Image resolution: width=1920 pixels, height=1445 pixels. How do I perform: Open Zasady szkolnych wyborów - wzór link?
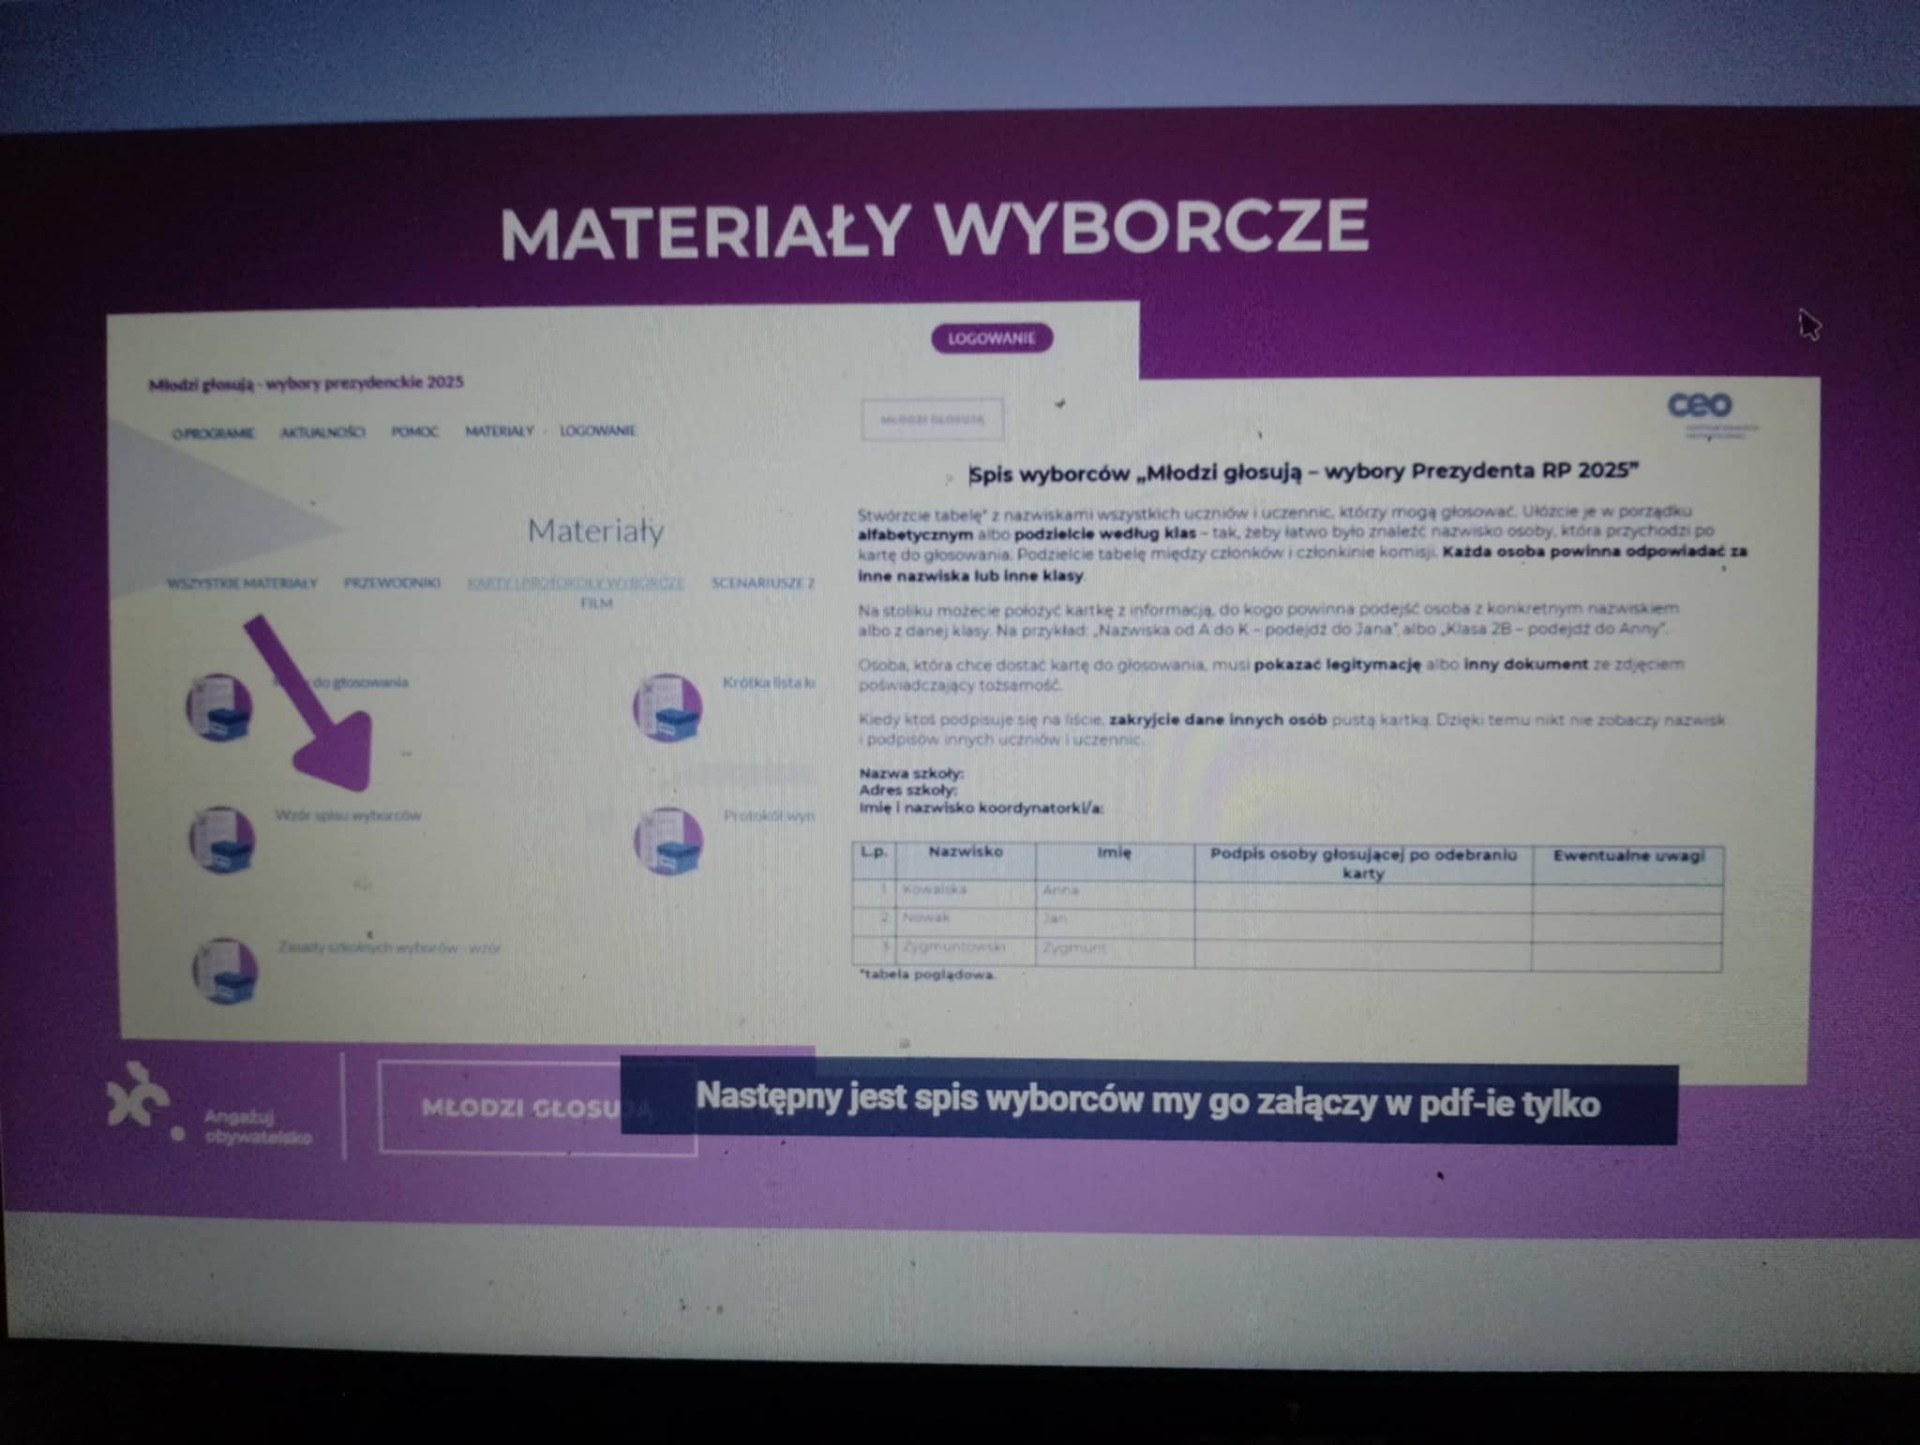(389, 947)
